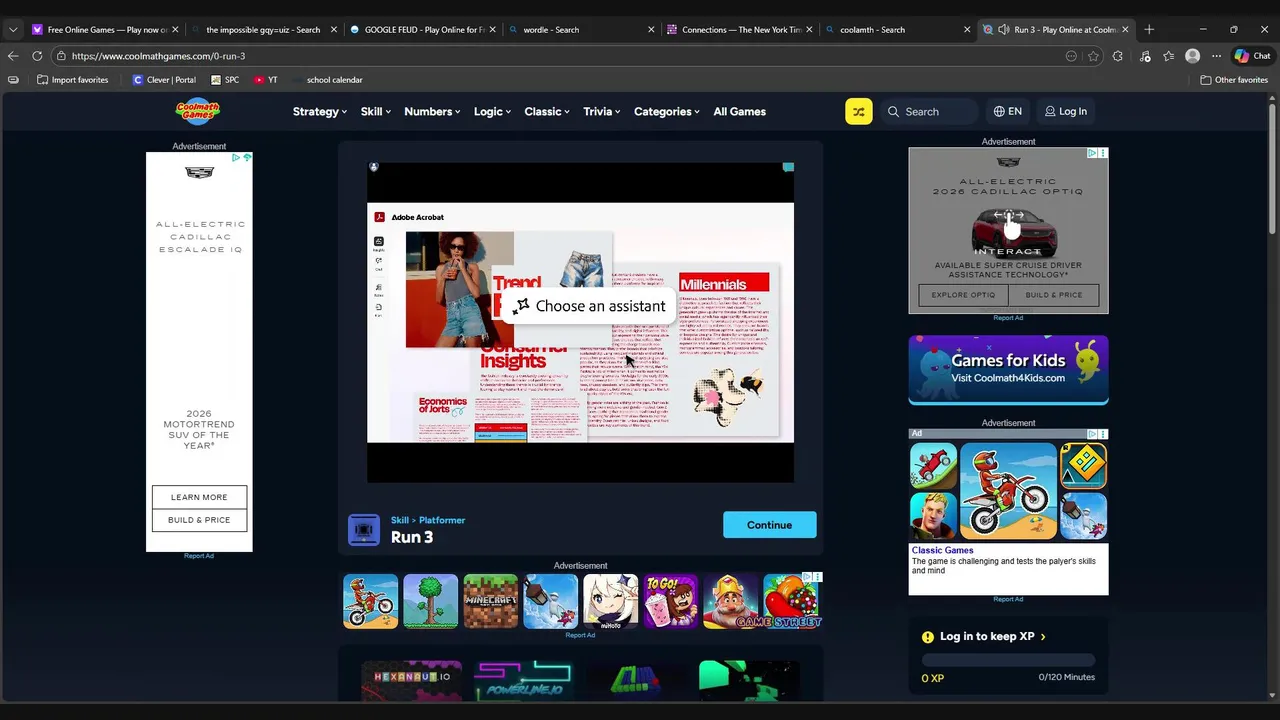Viewport: 1280px width, 720px height.
Task: Click the browser Back arrow
Action: [13, 56]
